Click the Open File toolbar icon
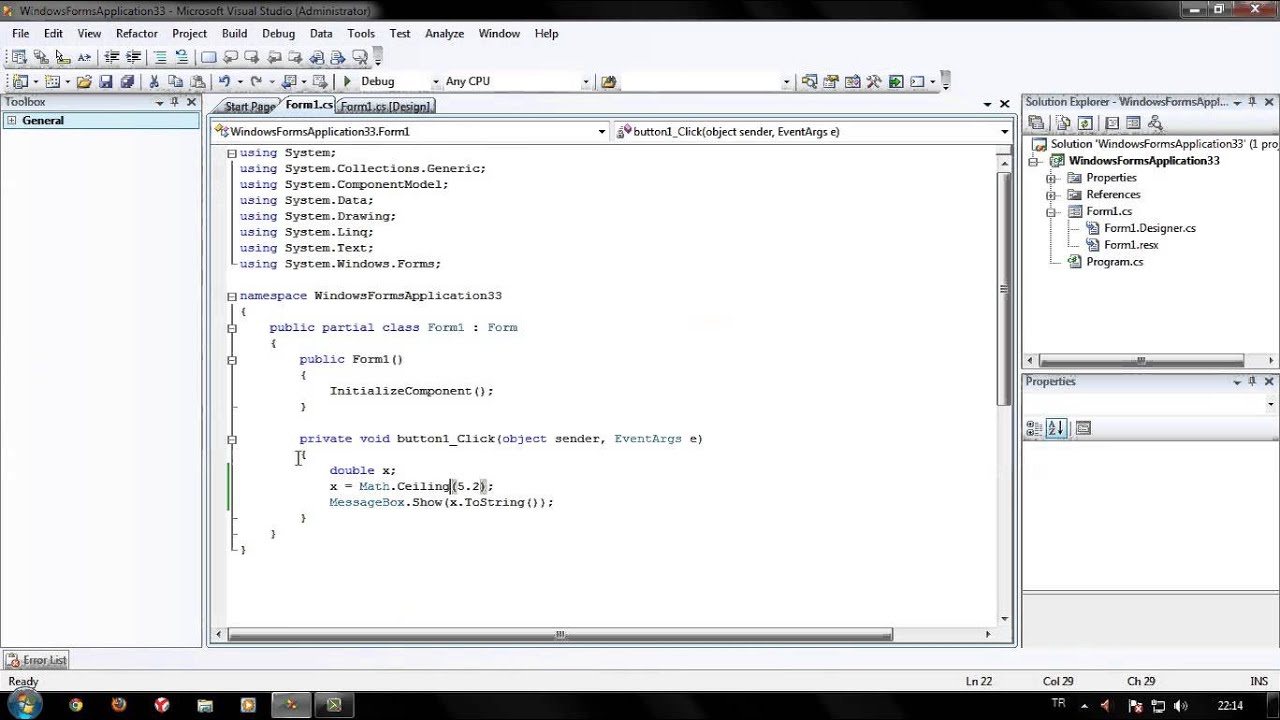Screen dimensions: 1280x720 click(84, 82)
